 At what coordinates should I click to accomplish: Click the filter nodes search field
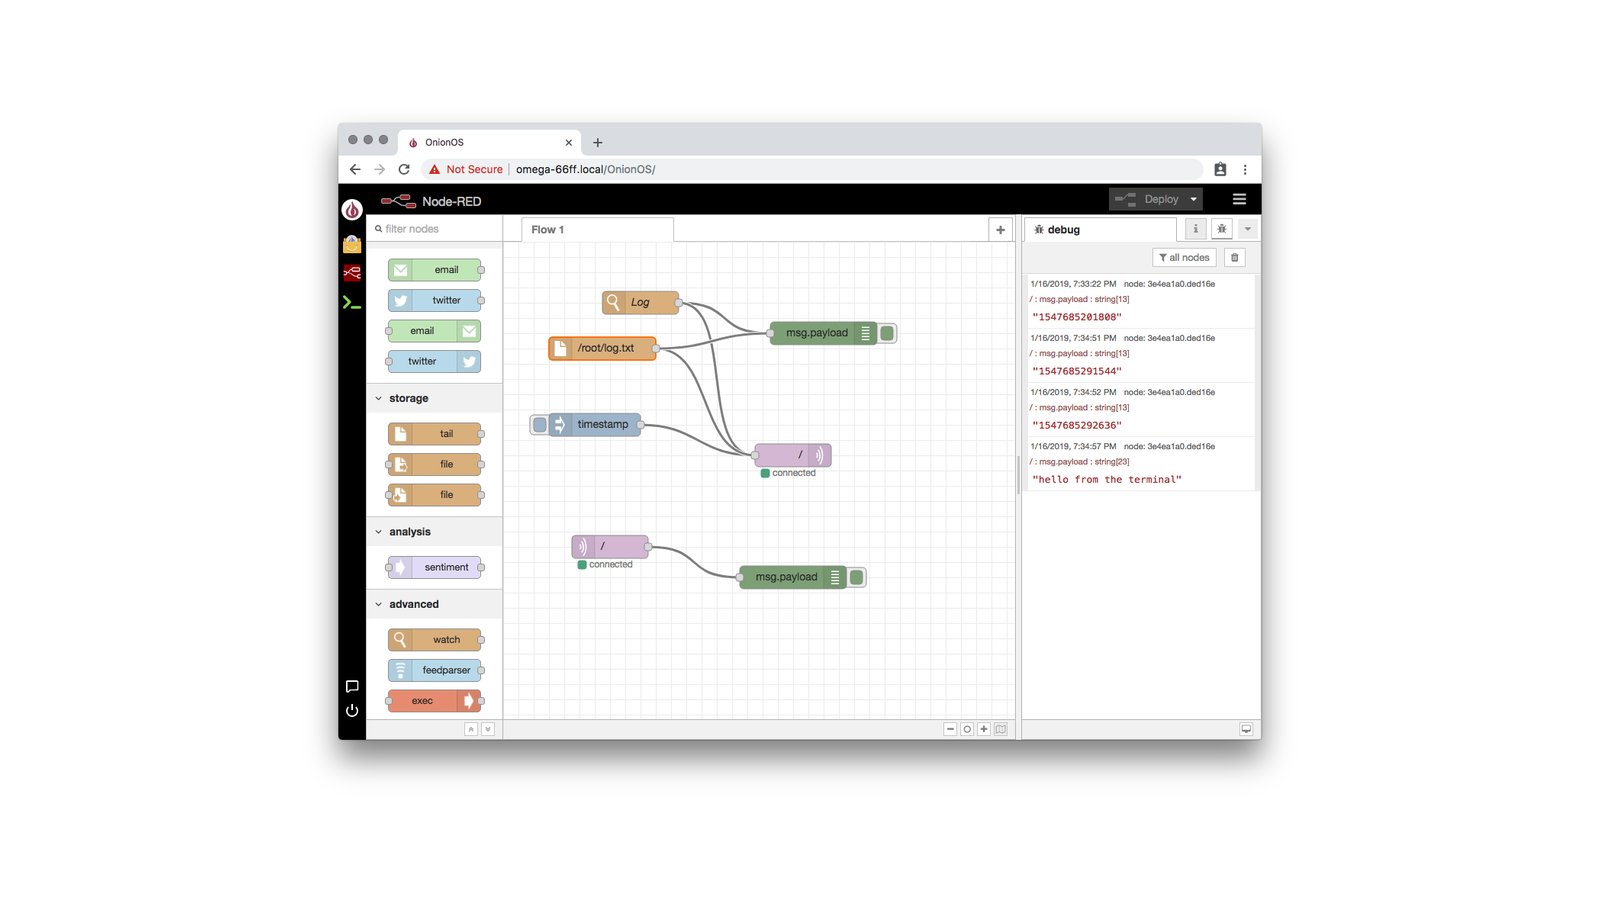pyautogui.click(x=434, y=229)
